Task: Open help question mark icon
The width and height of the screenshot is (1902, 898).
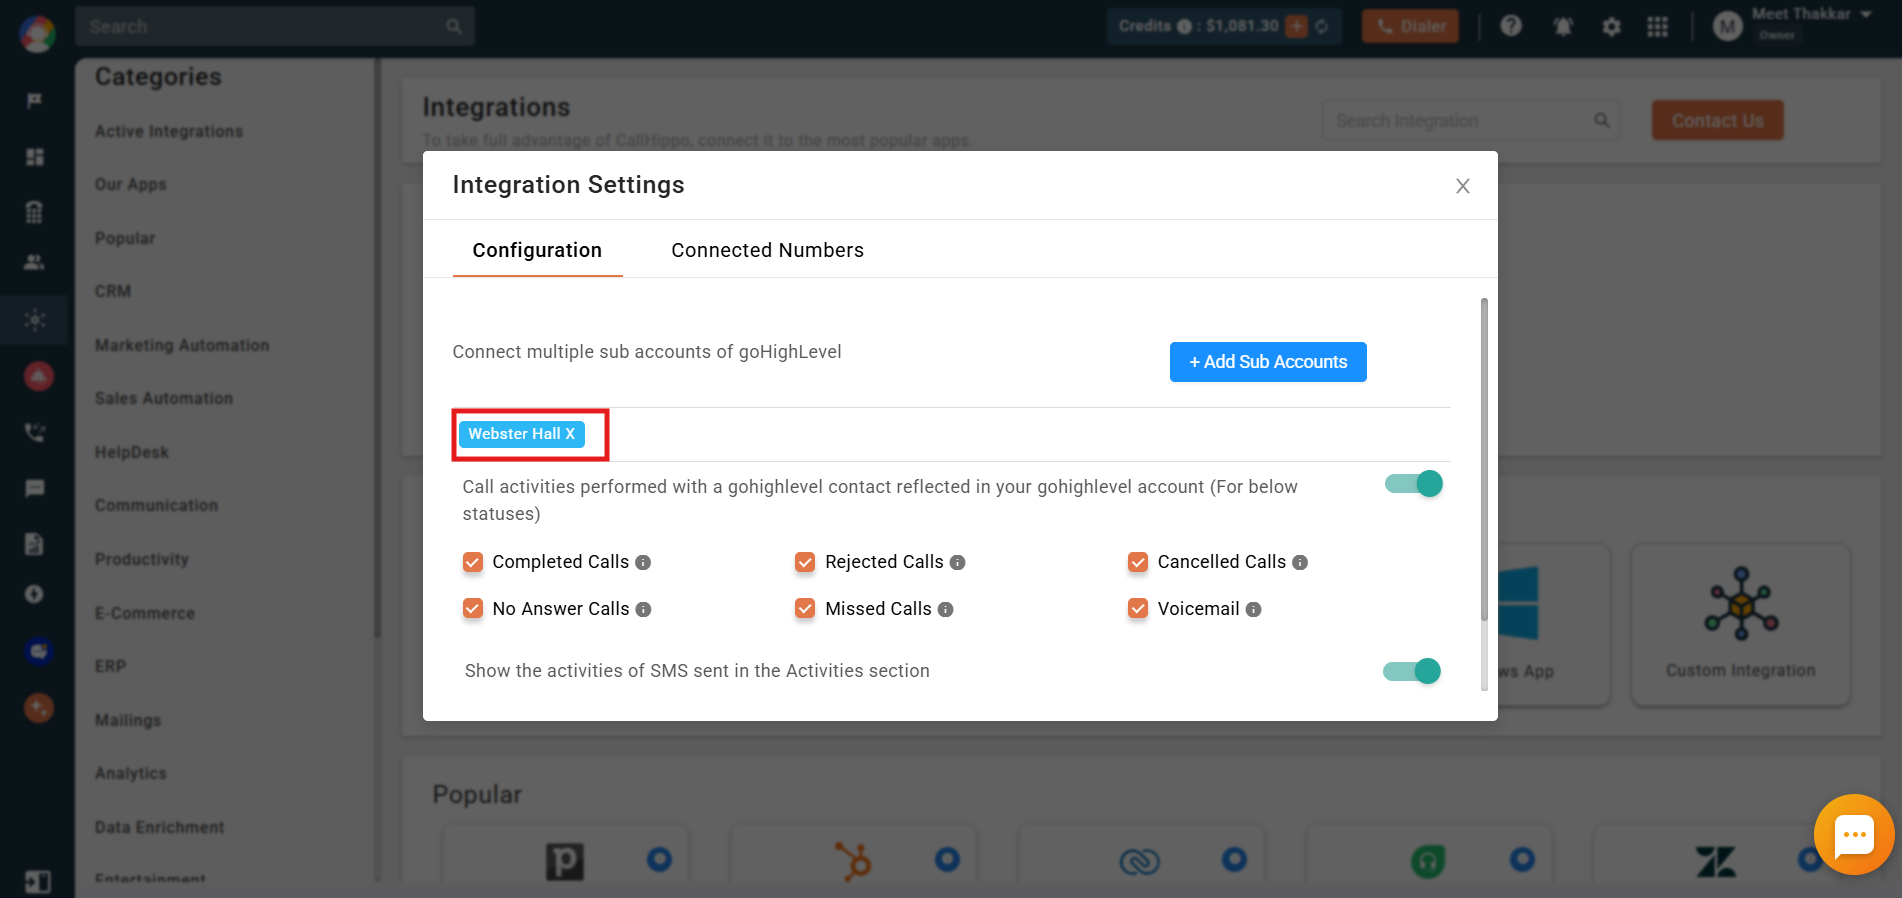Action: [1511, 26]
